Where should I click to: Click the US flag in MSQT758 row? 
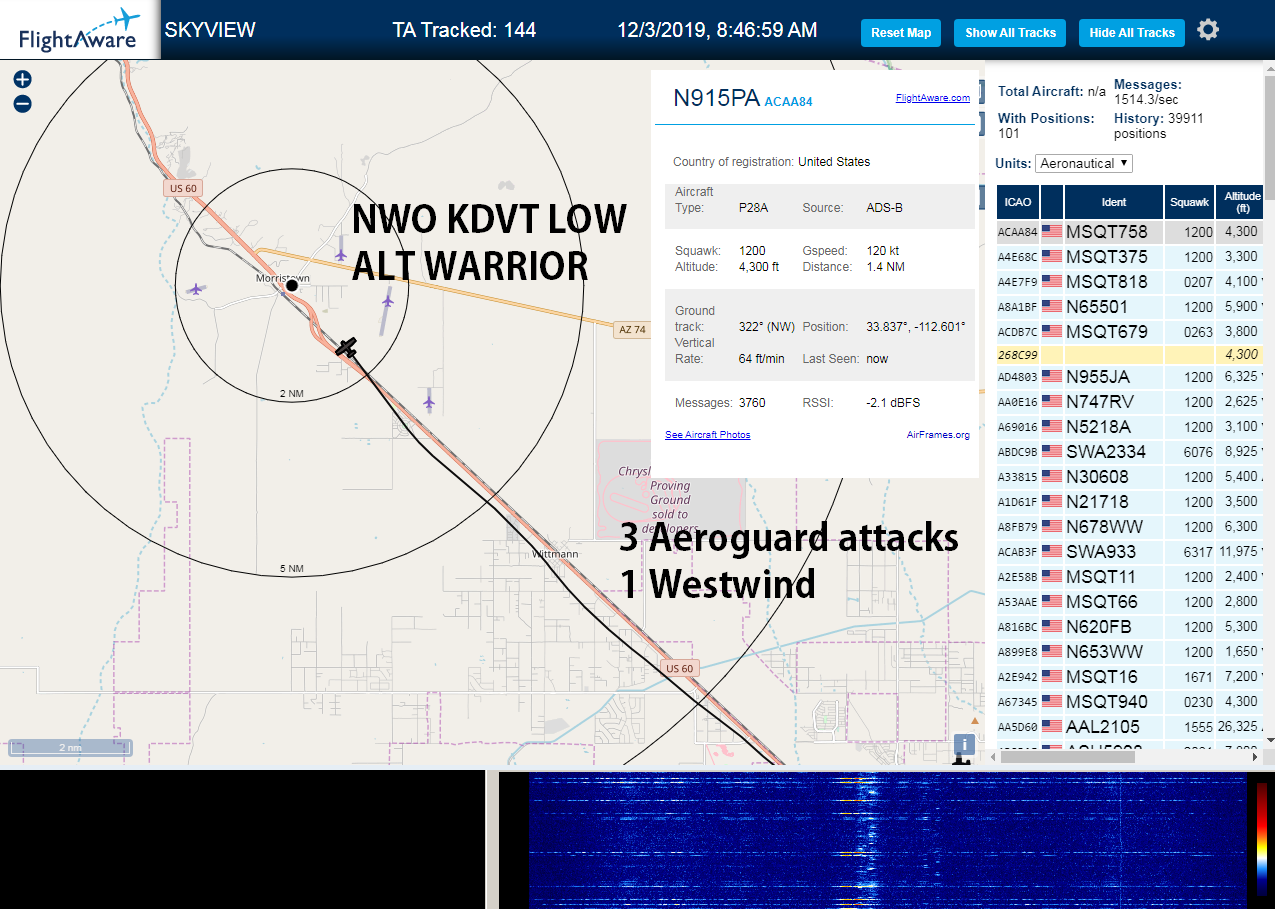point(1052,232)
